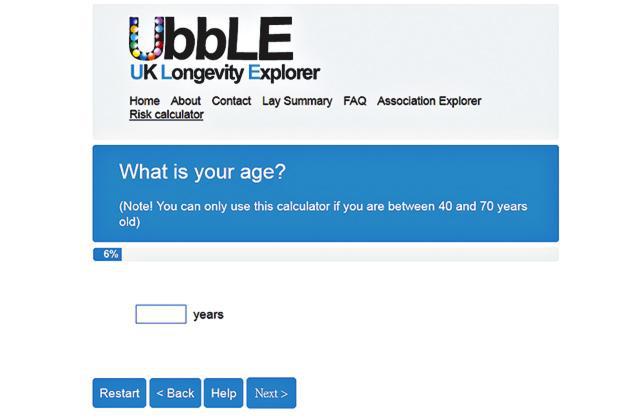The image size is (640, 417).
Task: Select the underlined Risk calculator link
Action: 167,115
